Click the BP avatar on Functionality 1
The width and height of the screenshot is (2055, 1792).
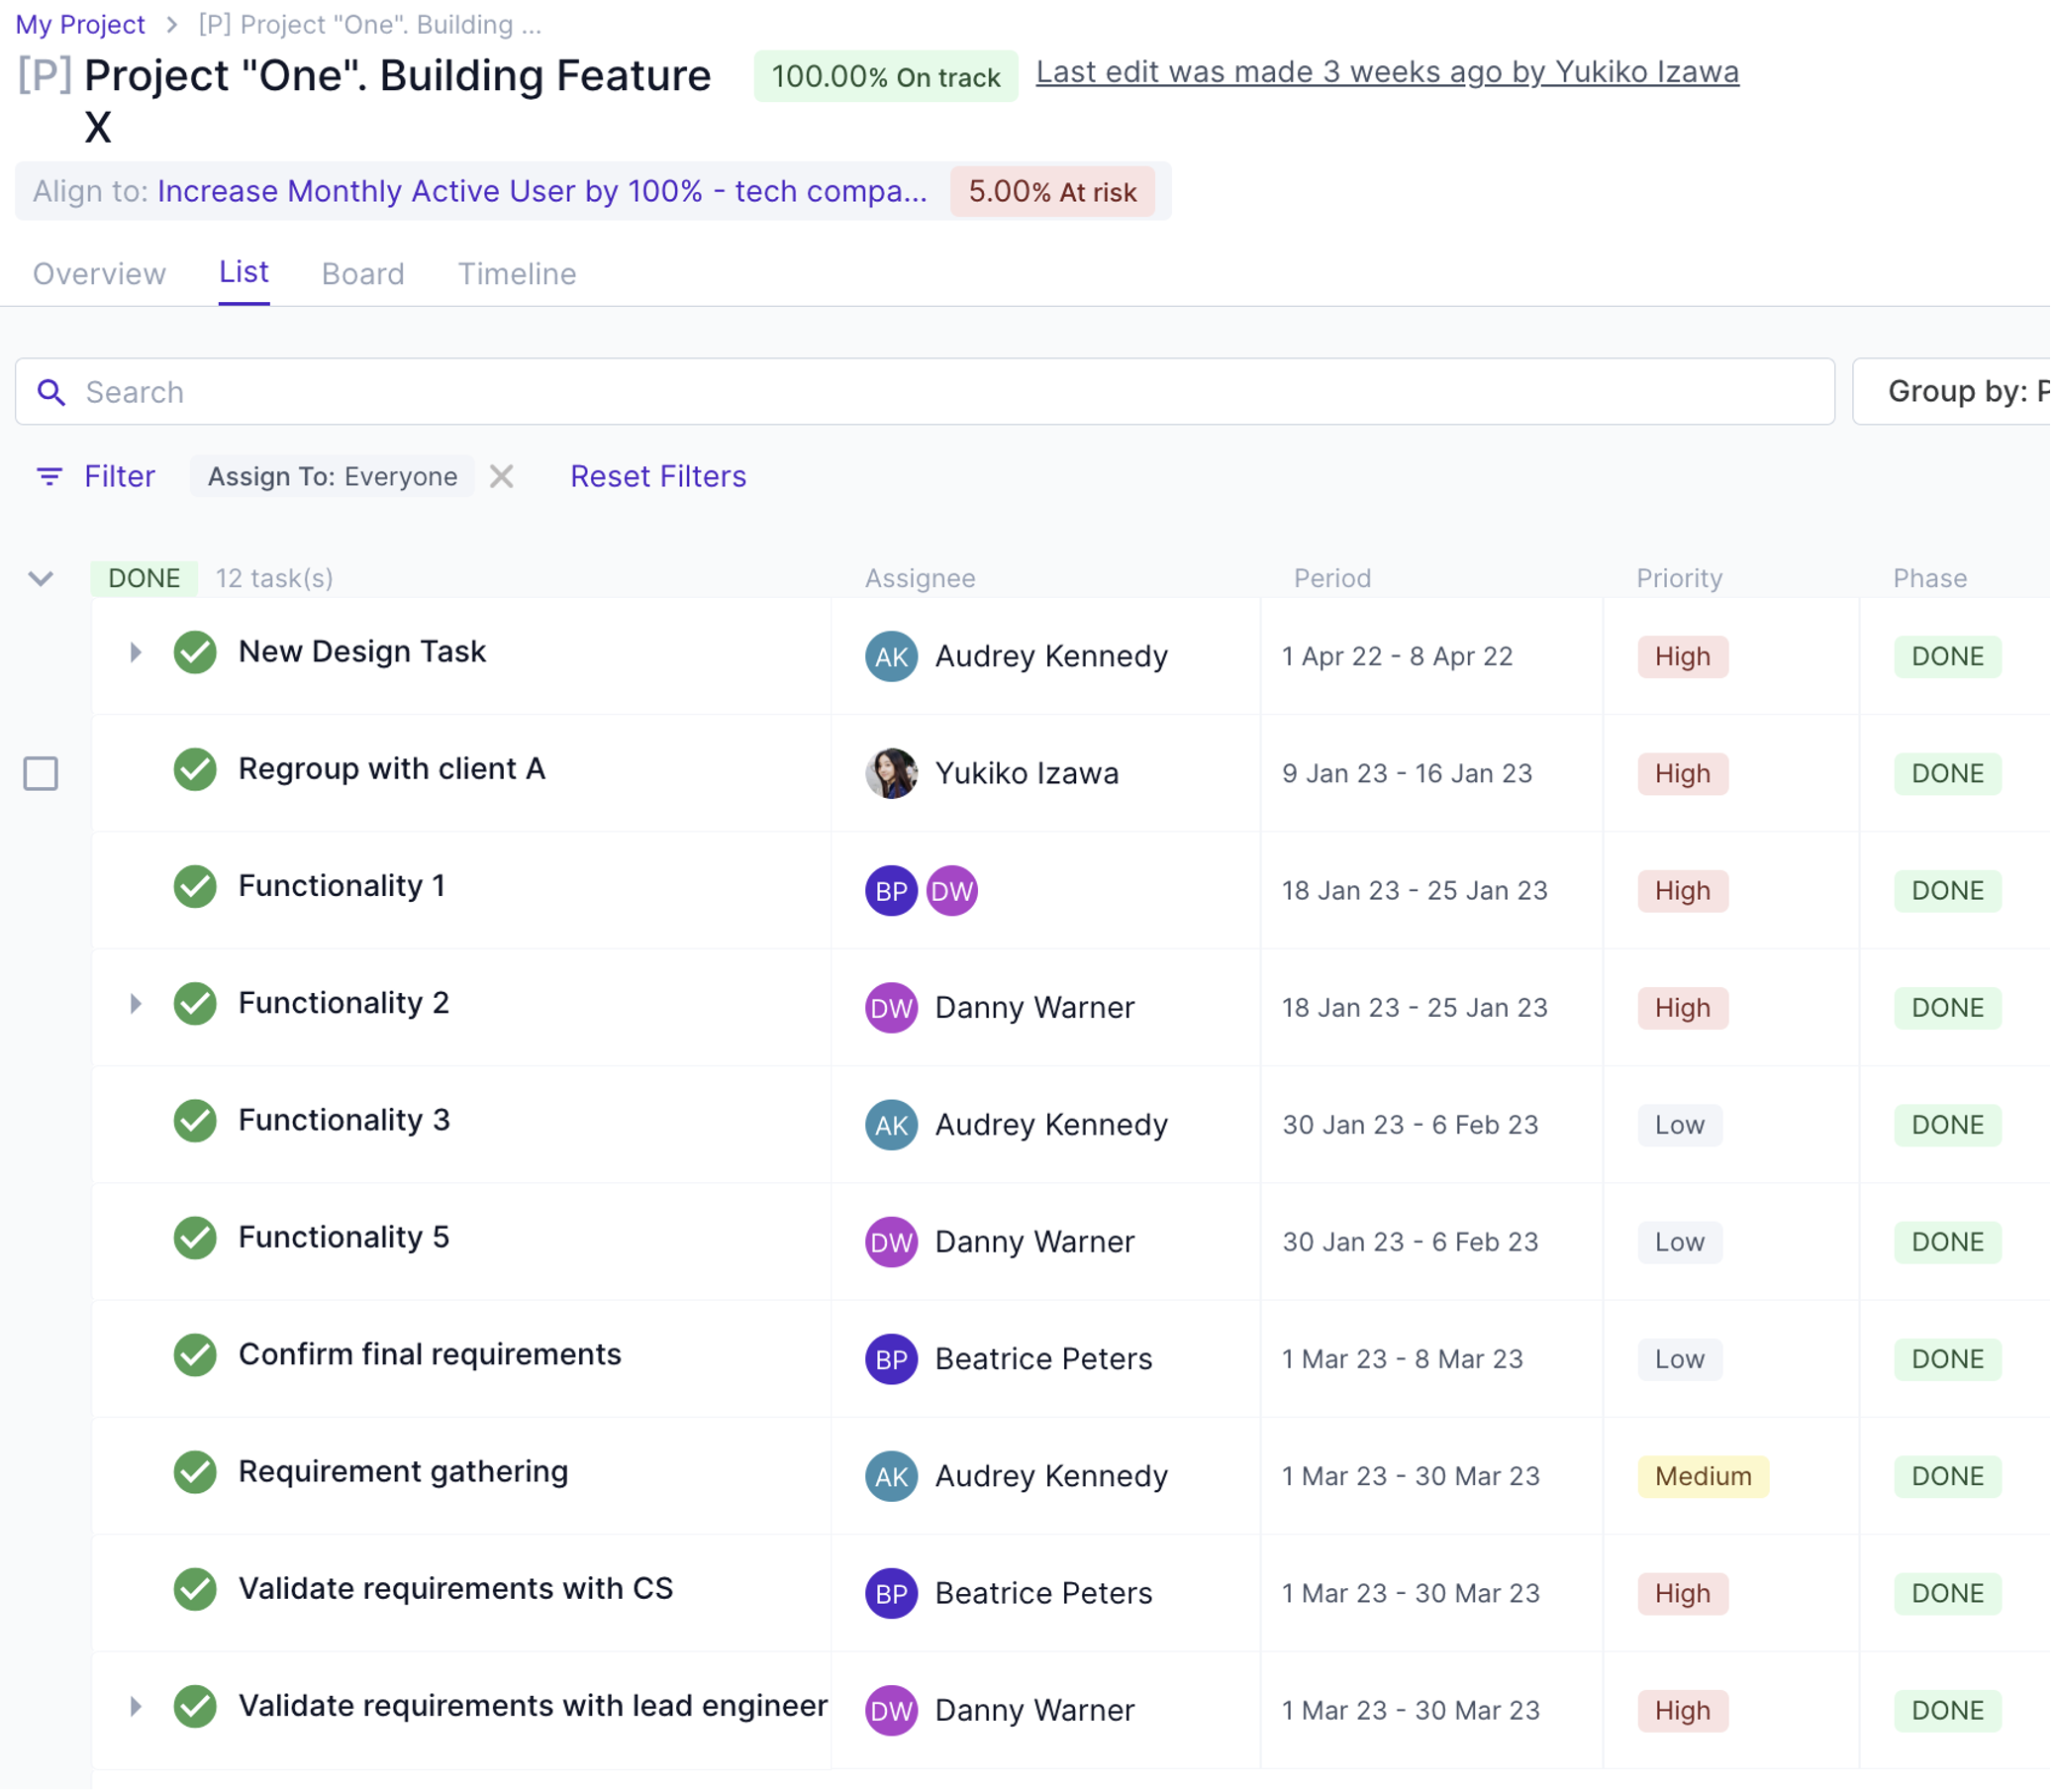tap(892, 891)
